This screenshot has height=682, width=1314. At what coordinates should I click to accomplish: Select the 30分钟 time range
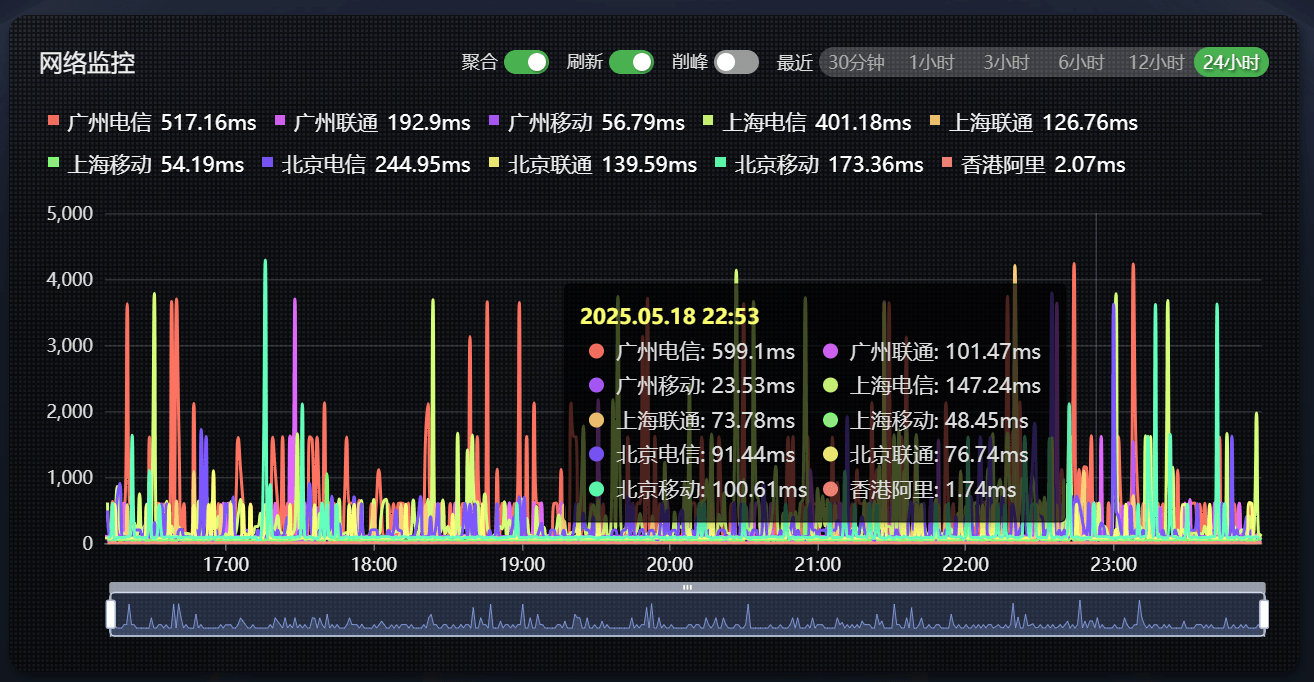(x=857, y=62)
